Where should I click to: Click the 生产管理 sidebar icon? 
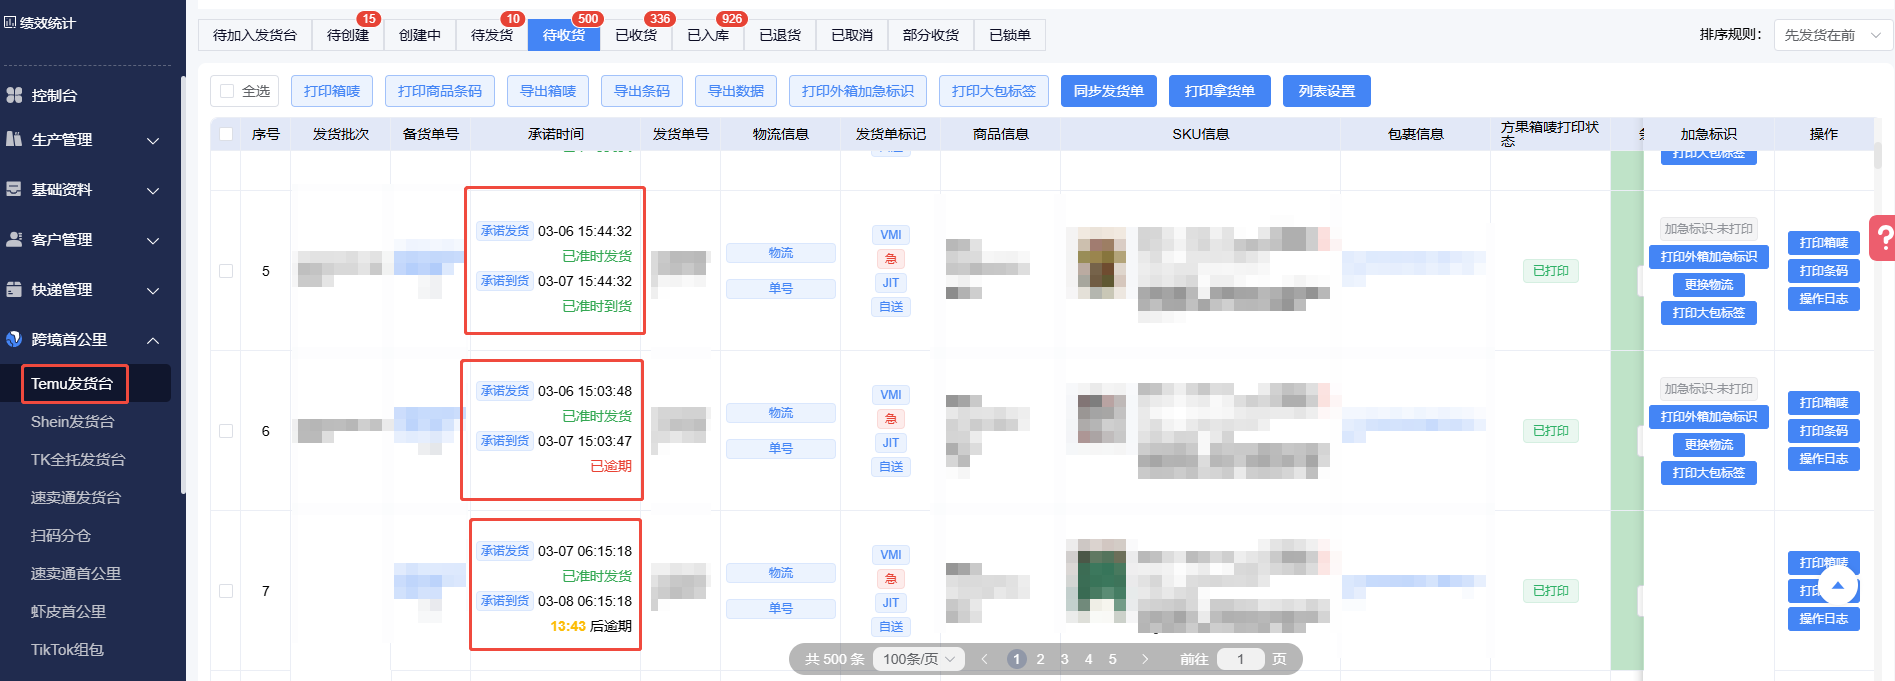[x=14, y=139]
